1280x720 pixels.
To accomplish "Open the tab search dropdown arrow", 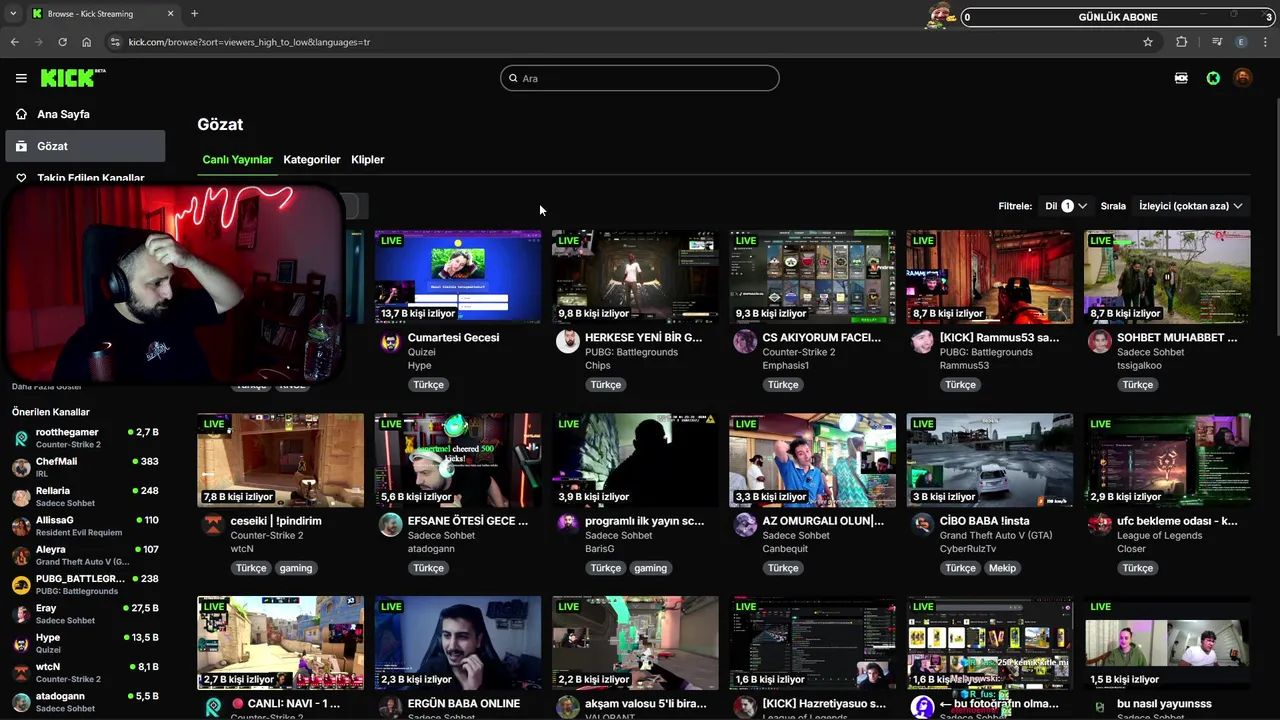I will (12, 14).
